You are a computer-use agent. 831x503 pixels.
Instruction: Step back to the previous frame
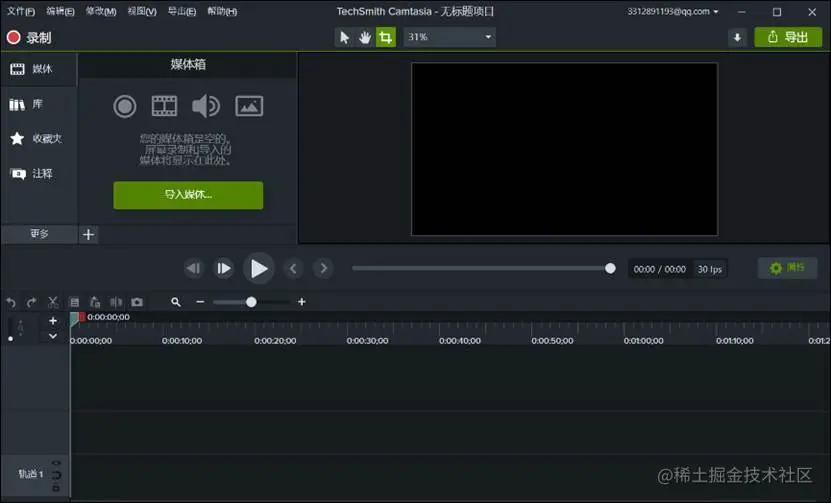click(193, 269)
